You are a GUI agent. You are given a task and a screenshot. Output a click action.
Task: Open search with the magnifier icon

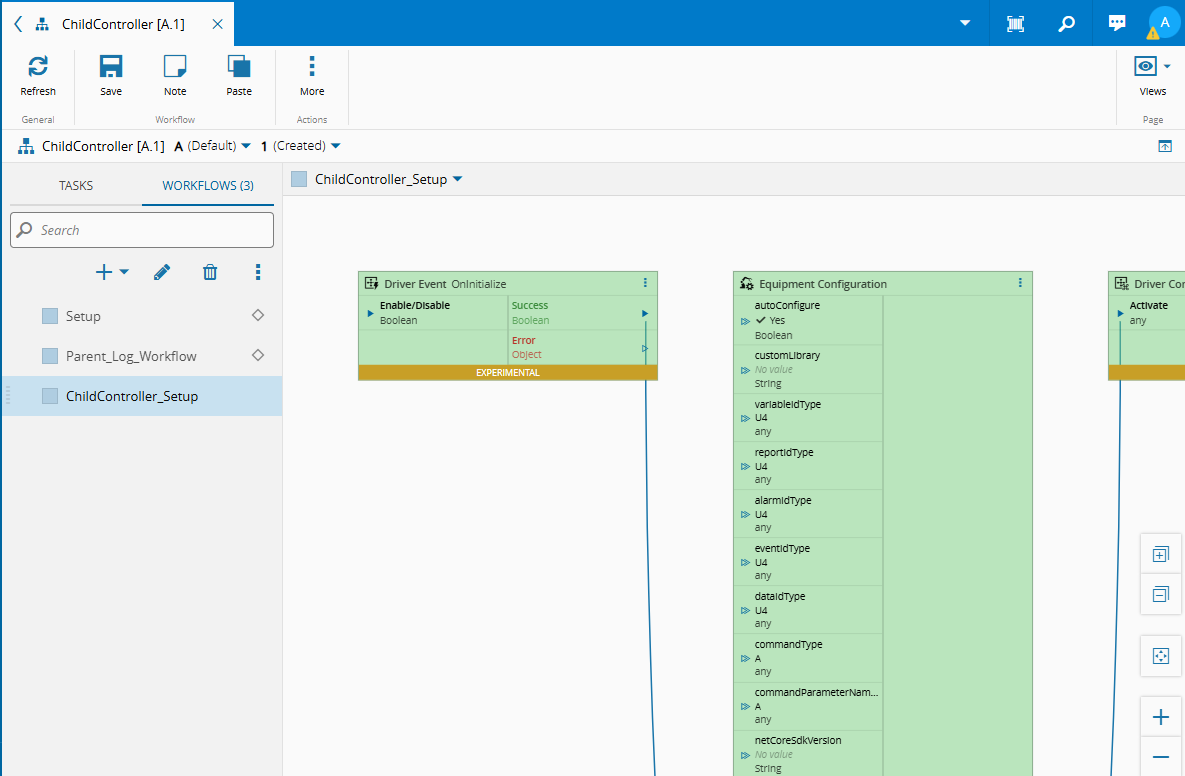(x=1067, y=23)
